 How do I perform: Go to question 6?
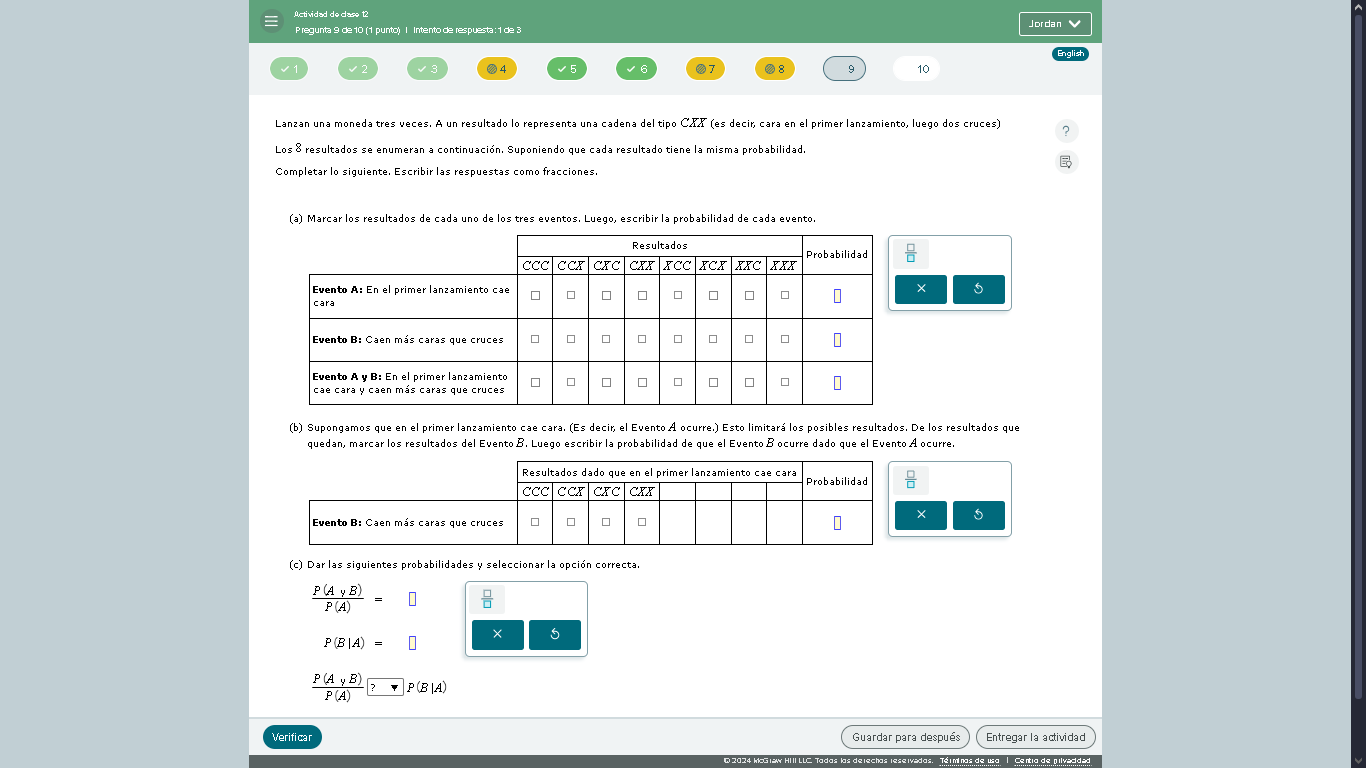636,69
